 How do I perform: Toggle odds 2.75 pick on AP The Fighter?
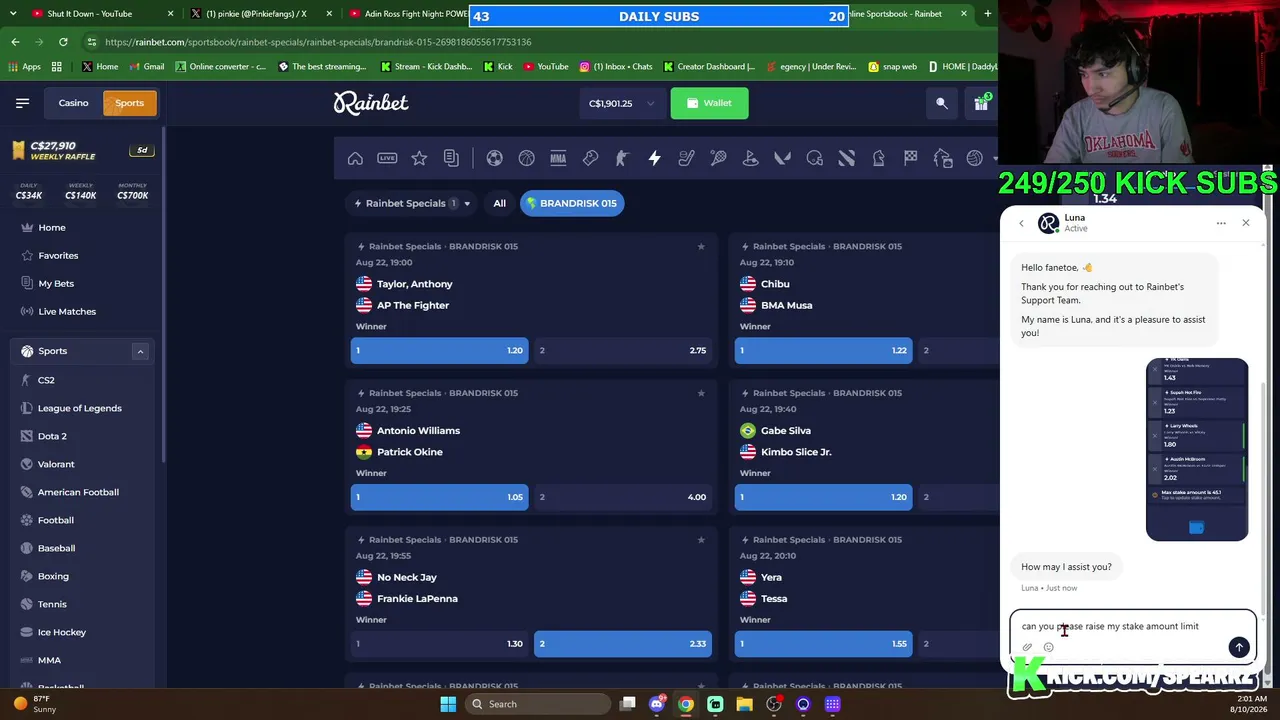point(623,350)
